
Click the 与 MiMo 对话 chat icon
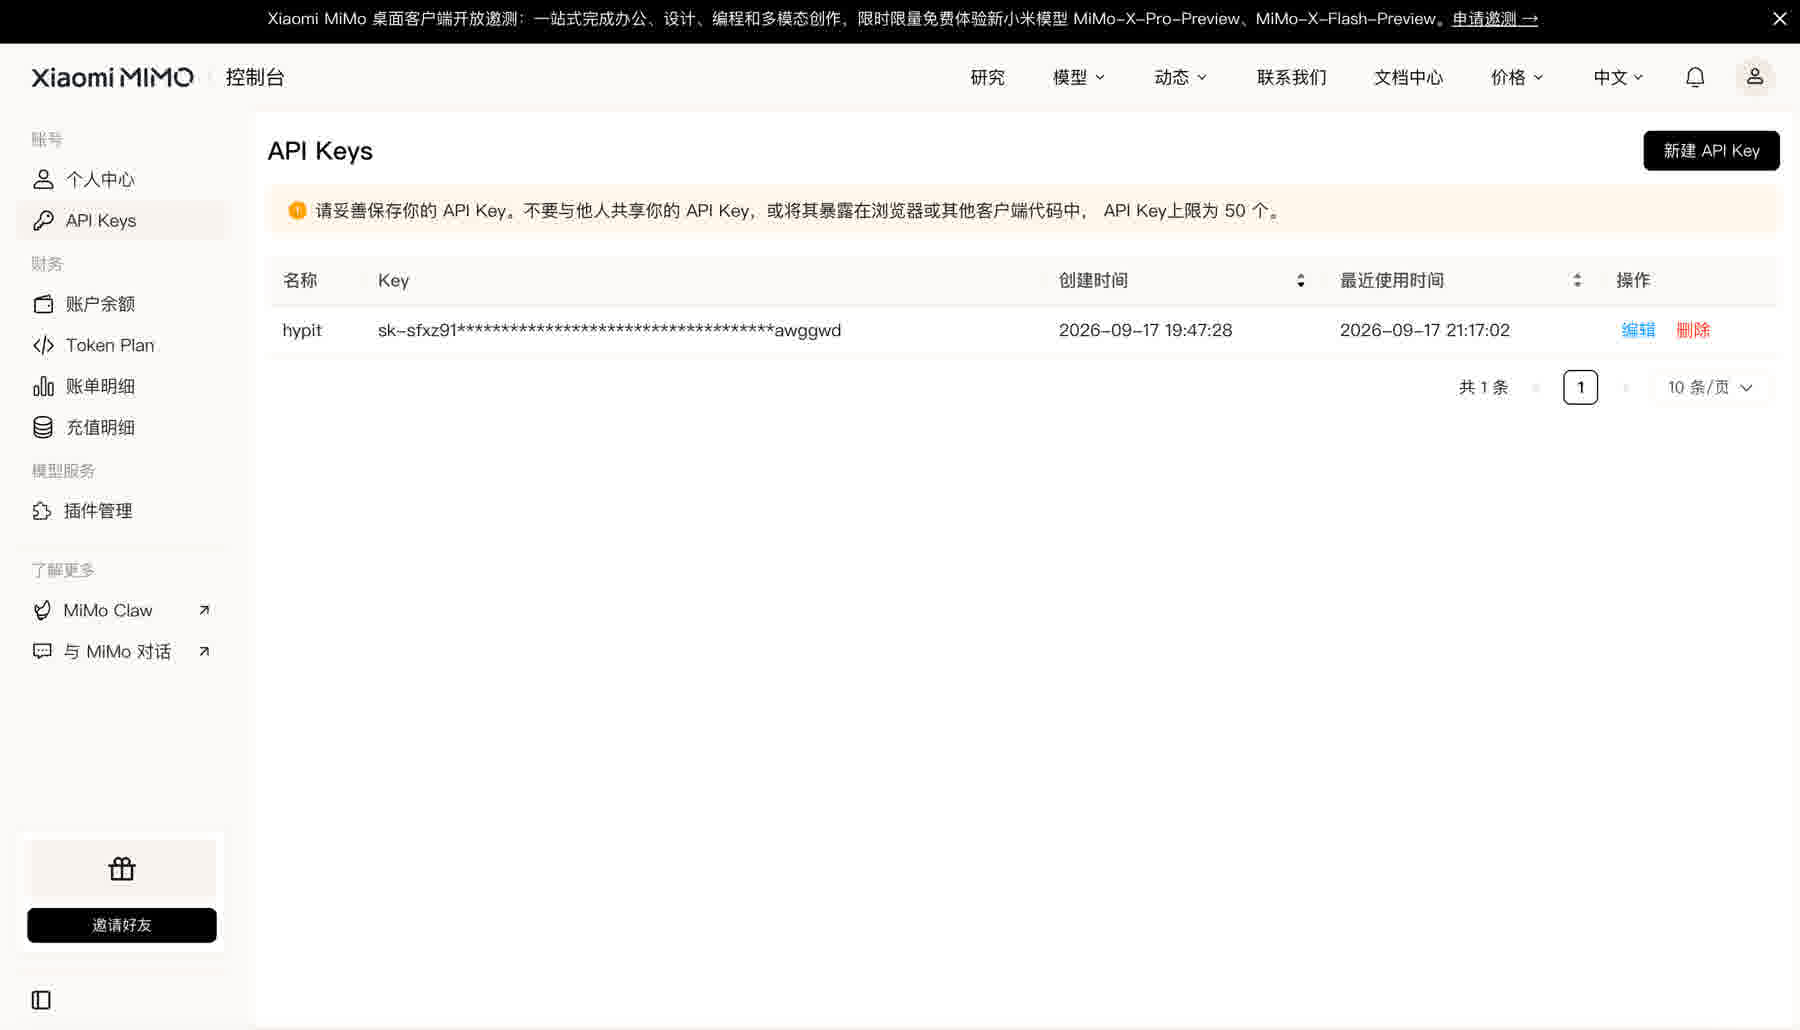42,651
